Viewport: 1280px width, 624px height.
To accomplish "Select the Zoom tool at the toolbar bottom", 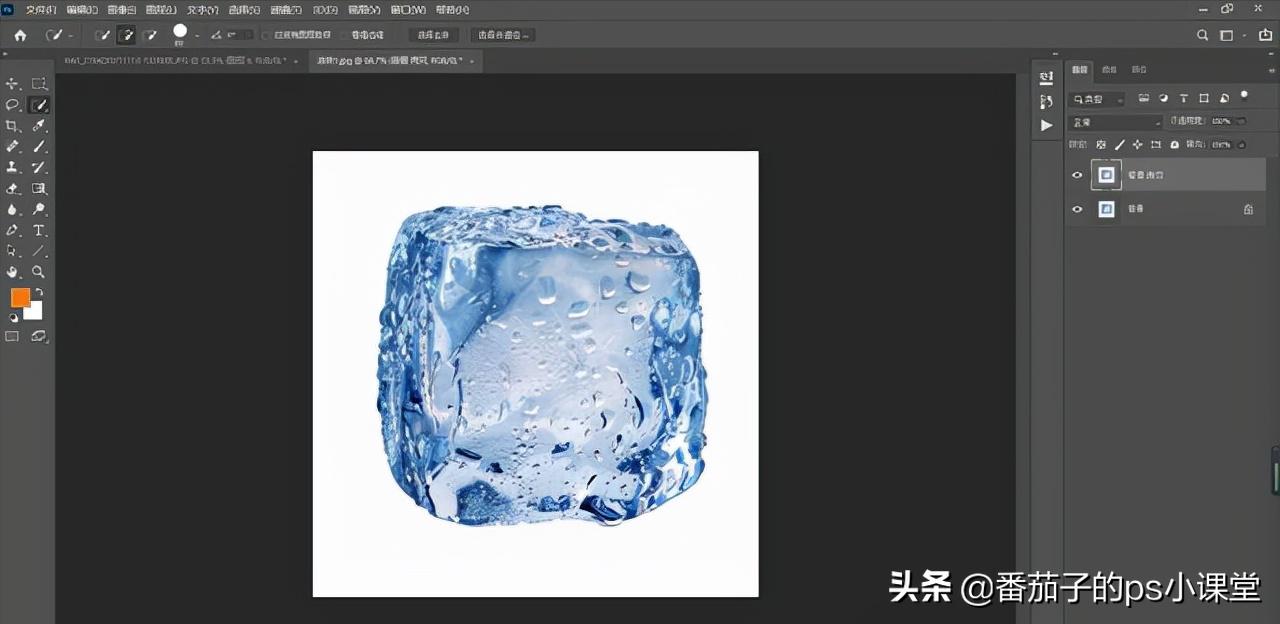I will tap(40, 272).
